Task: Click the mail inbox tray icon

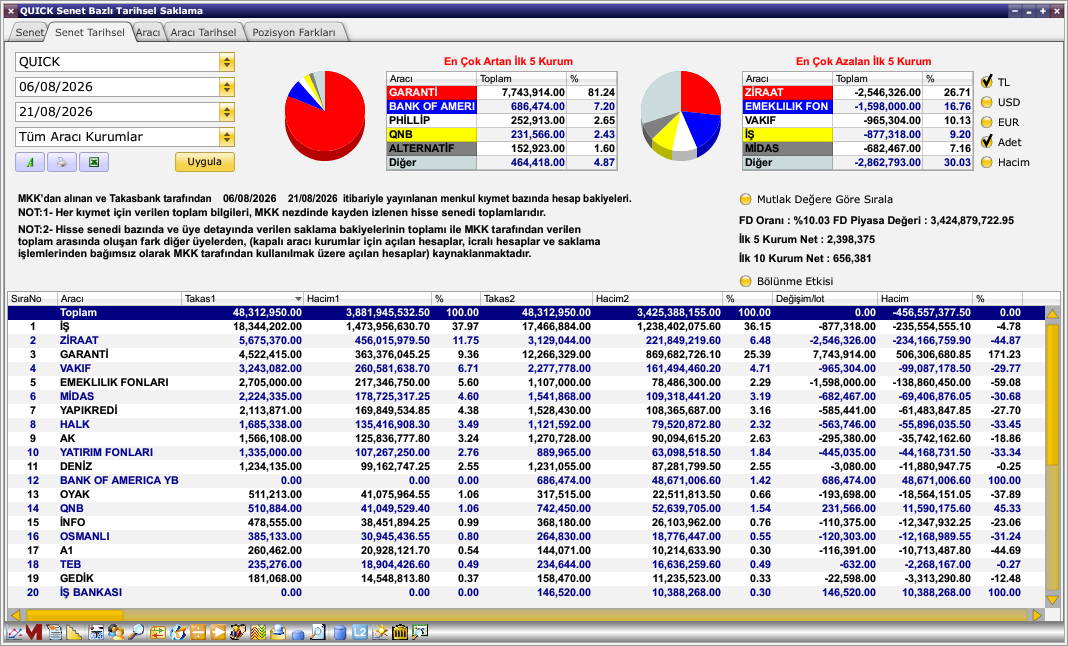Action: tap(278, 632)
